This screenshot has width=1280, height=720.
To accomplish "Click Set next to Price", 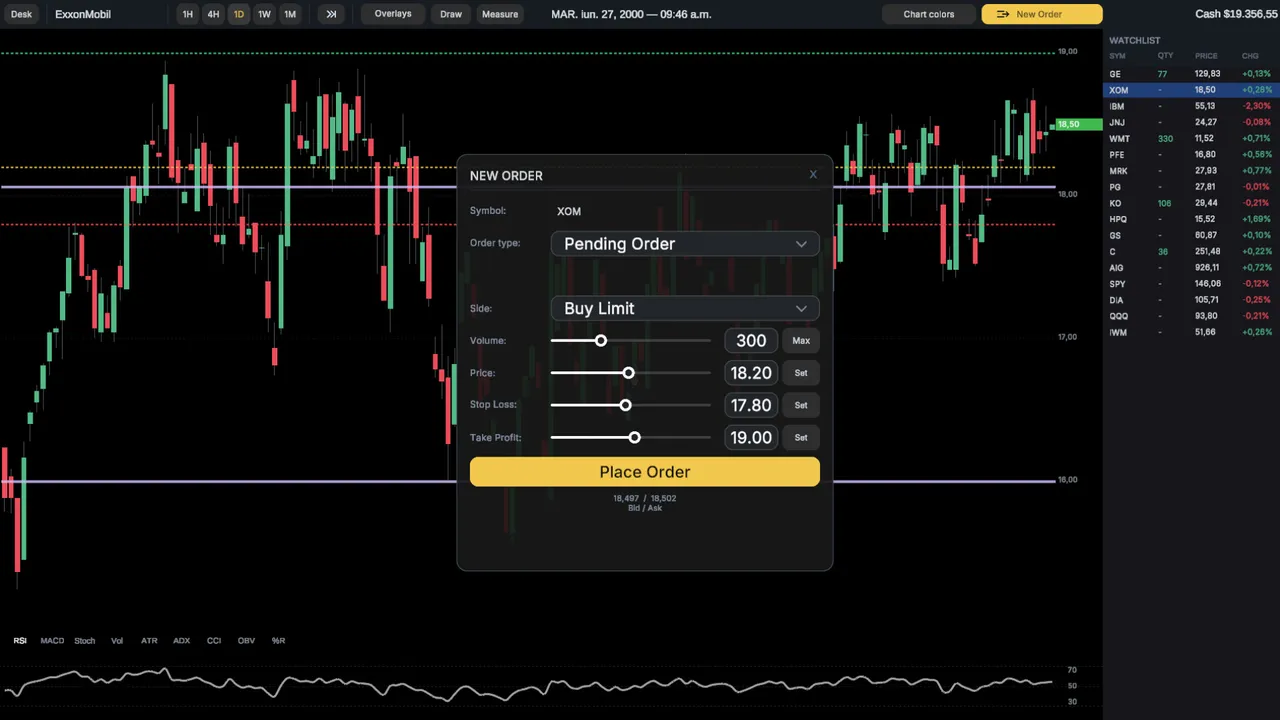I will tap(801, 373).
